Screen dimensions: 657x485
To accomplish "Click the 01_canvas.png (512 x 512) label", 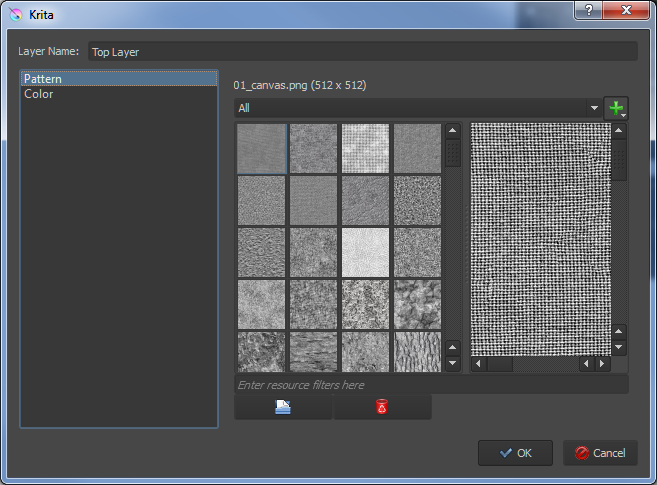I will point(300,85).
